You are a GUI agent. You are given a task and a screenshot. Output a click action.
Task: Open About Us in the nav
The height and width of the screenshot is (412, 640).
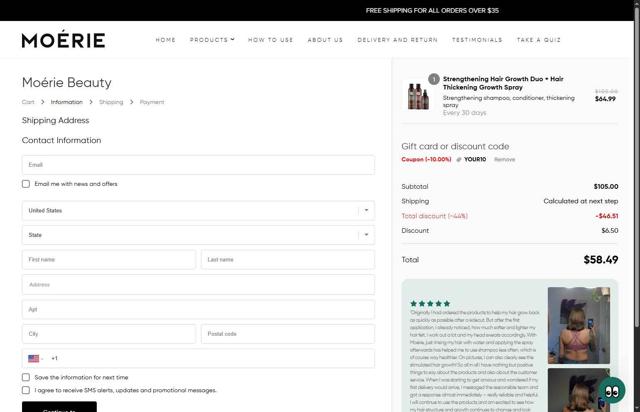point(325,40)
